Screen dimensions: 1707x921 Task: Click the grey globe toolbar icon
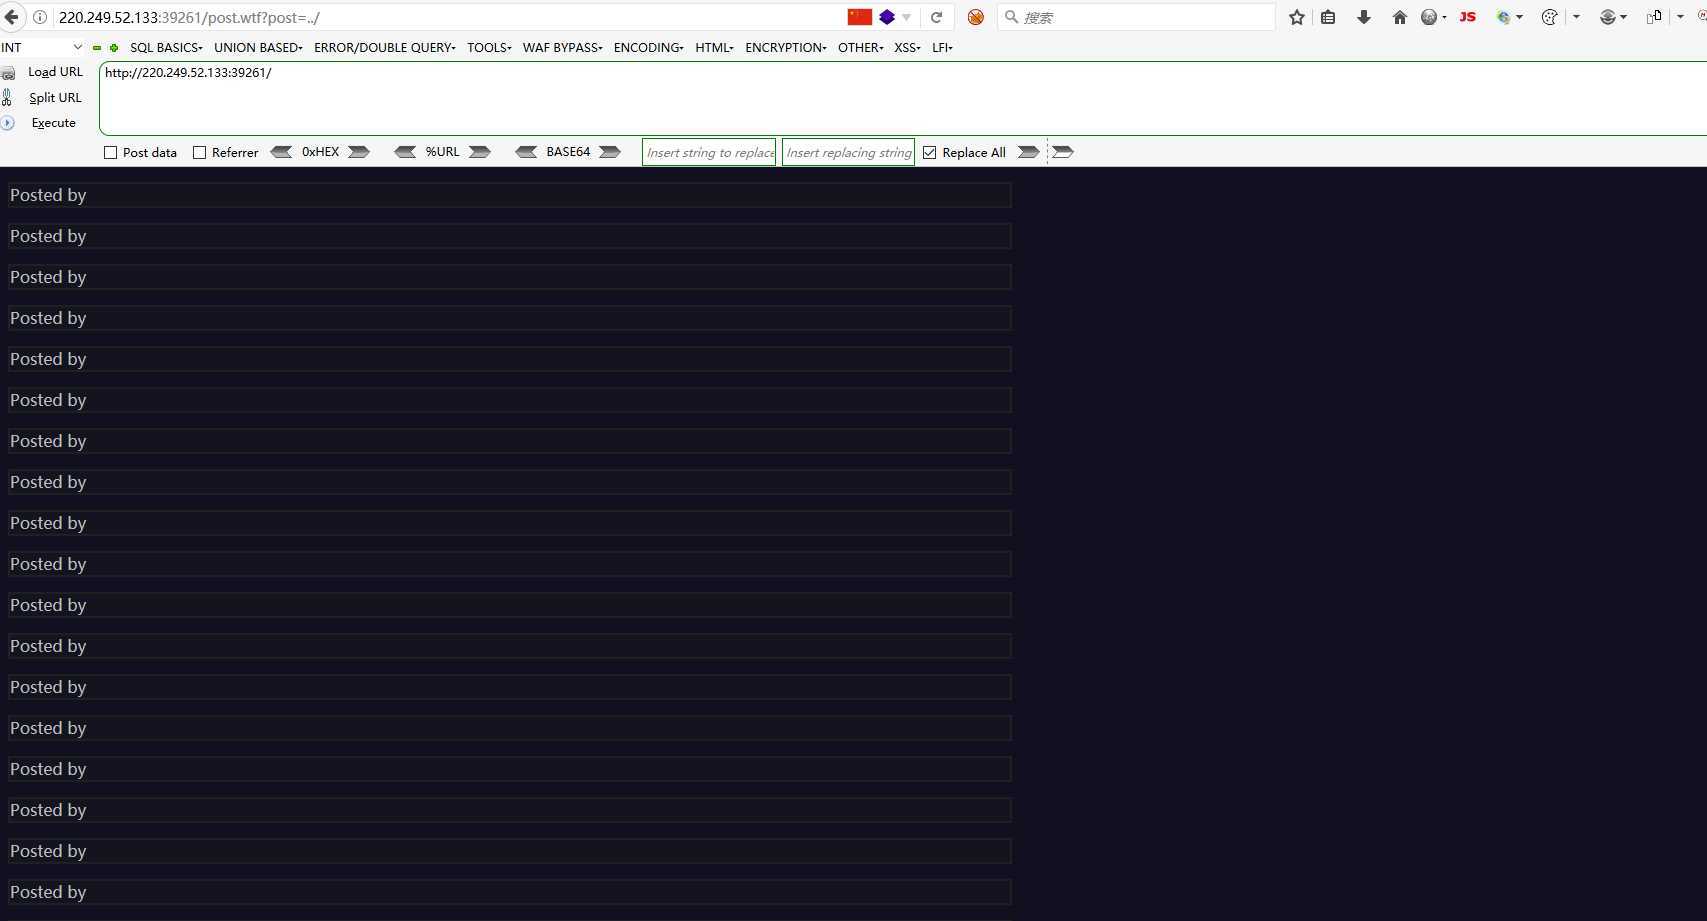click(1429, 17)
